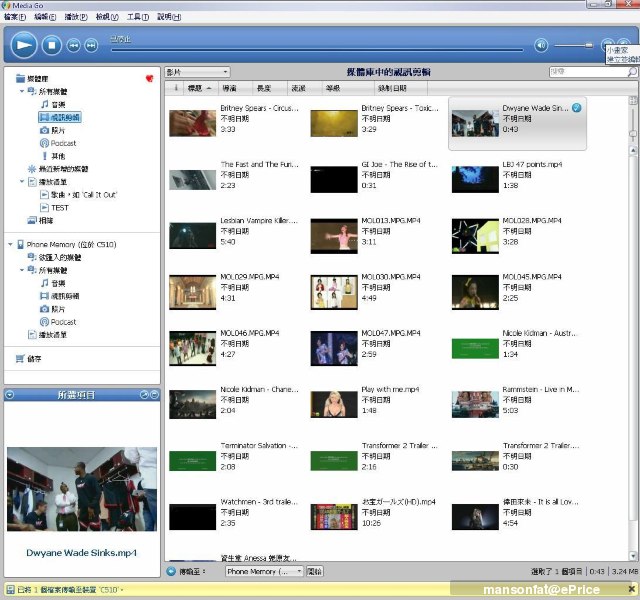
Task: Stop playback with the Stop button
Action: pos(52,45)
